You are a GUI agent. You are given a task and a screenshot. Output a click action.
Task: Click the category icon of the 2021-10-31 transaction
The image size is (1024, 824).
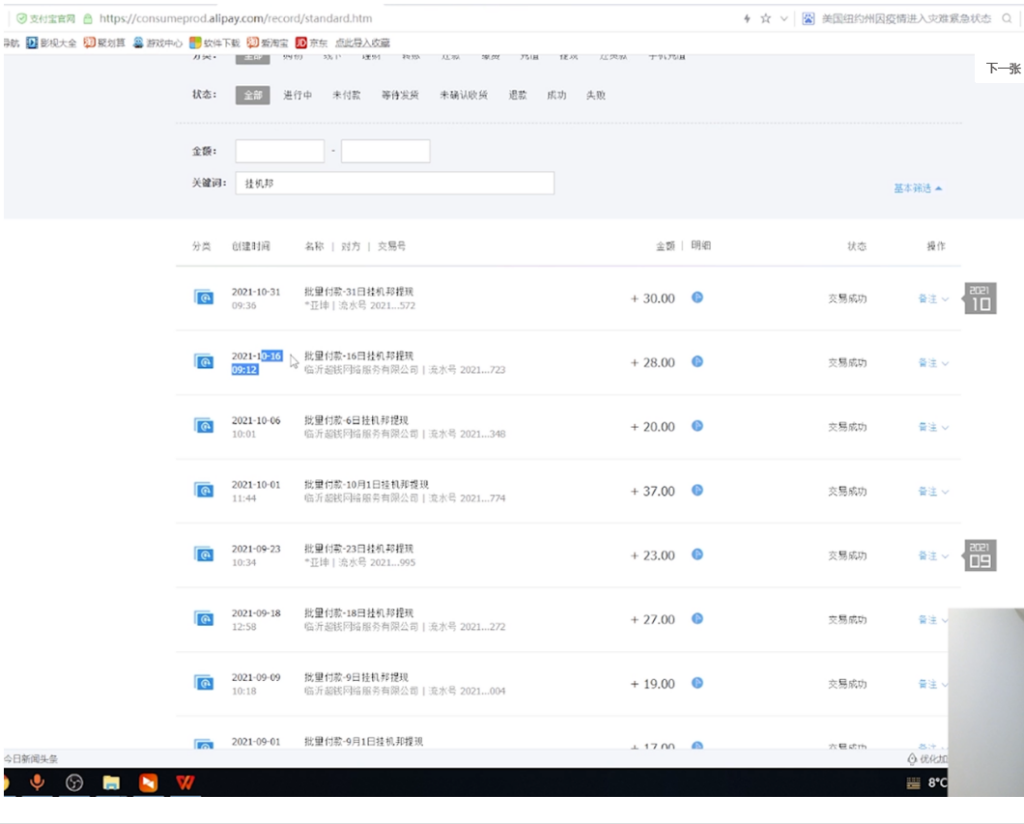[x=204, y=298]
